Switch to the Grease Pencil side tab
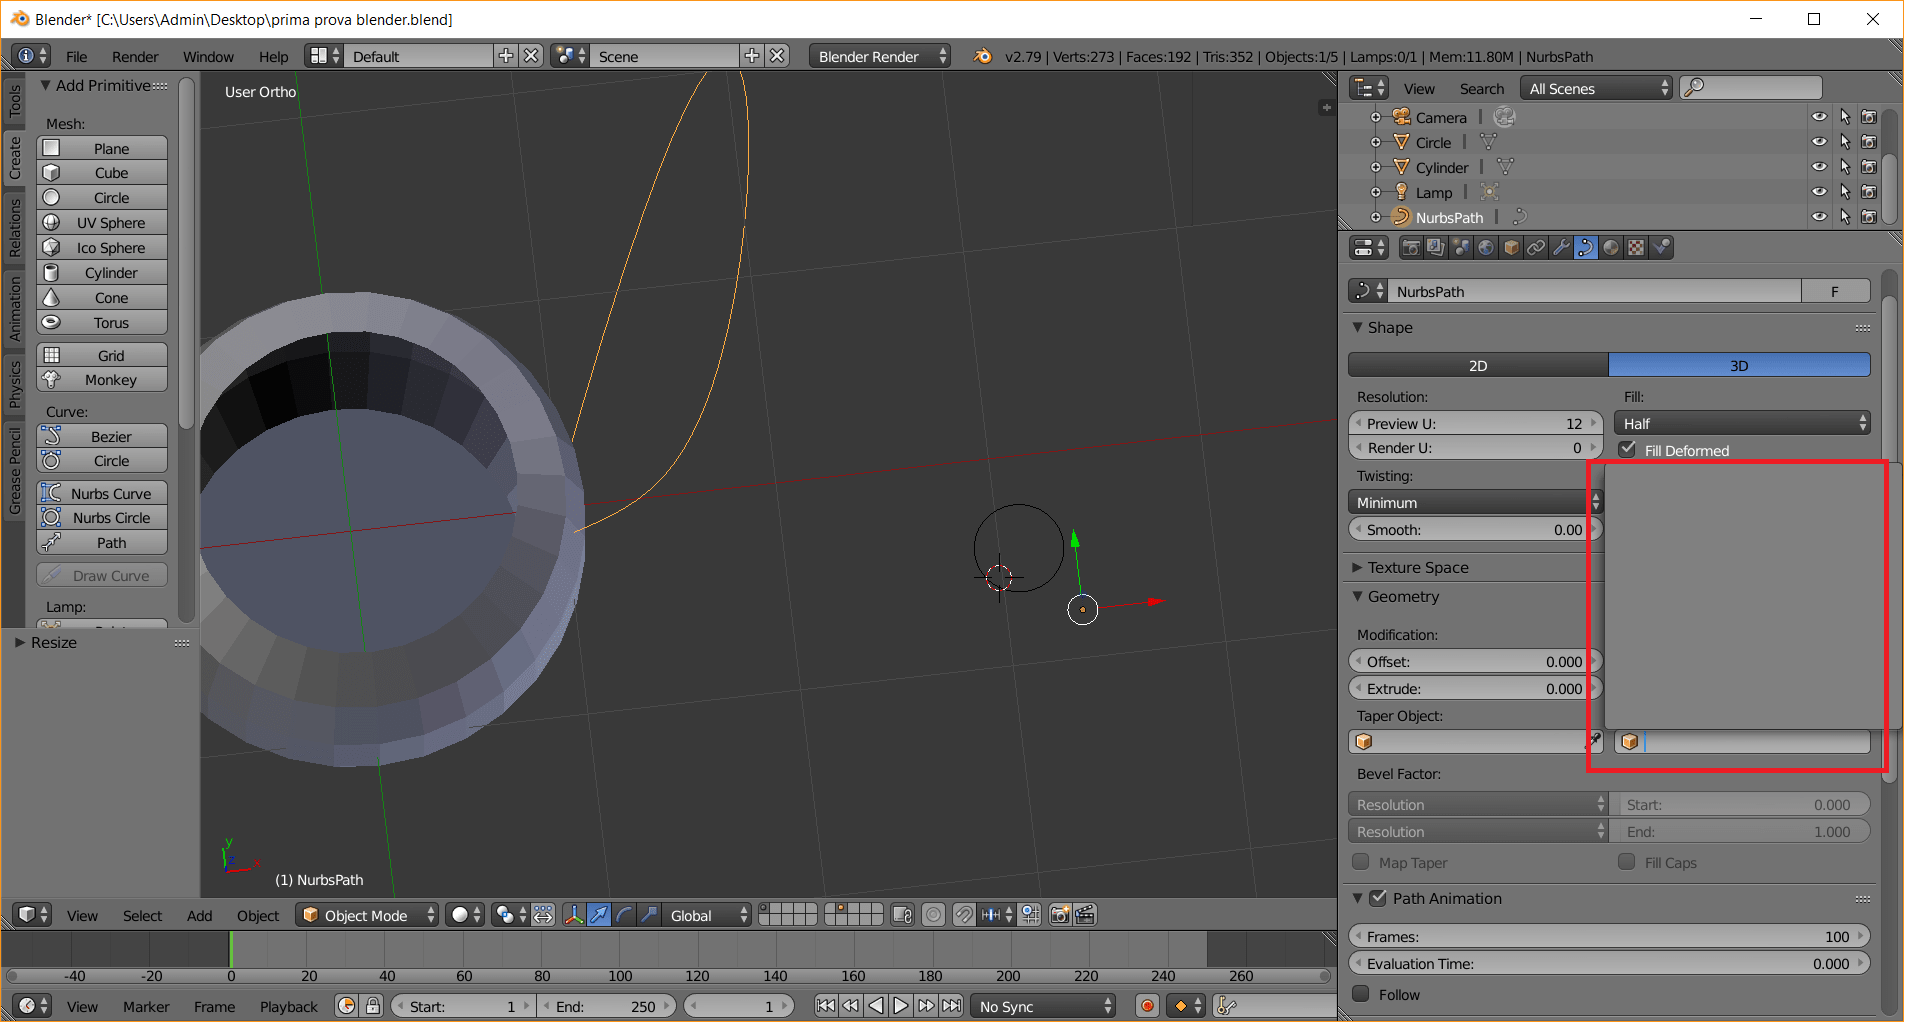Image resolution: width=1907 pixels, height=1022 pixels. (x=14, y=471)
